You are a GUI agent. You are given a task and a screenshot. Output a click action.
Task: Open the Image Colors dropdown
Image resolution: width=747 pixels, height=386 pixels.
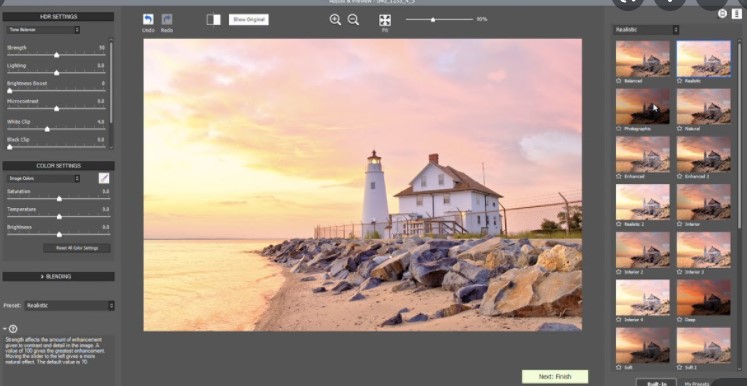(43, 178)
